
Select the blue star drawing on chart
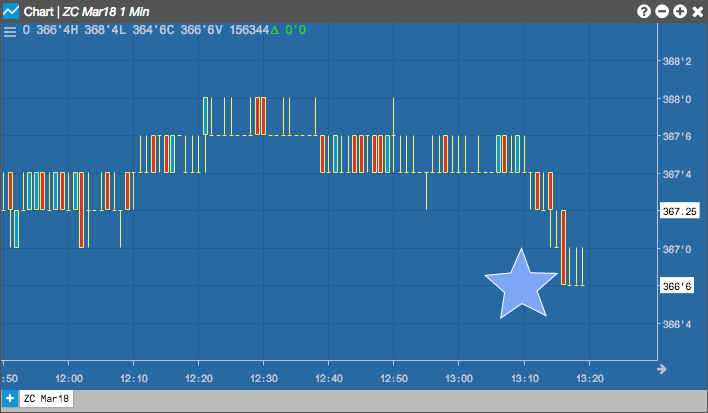[521, 285]
